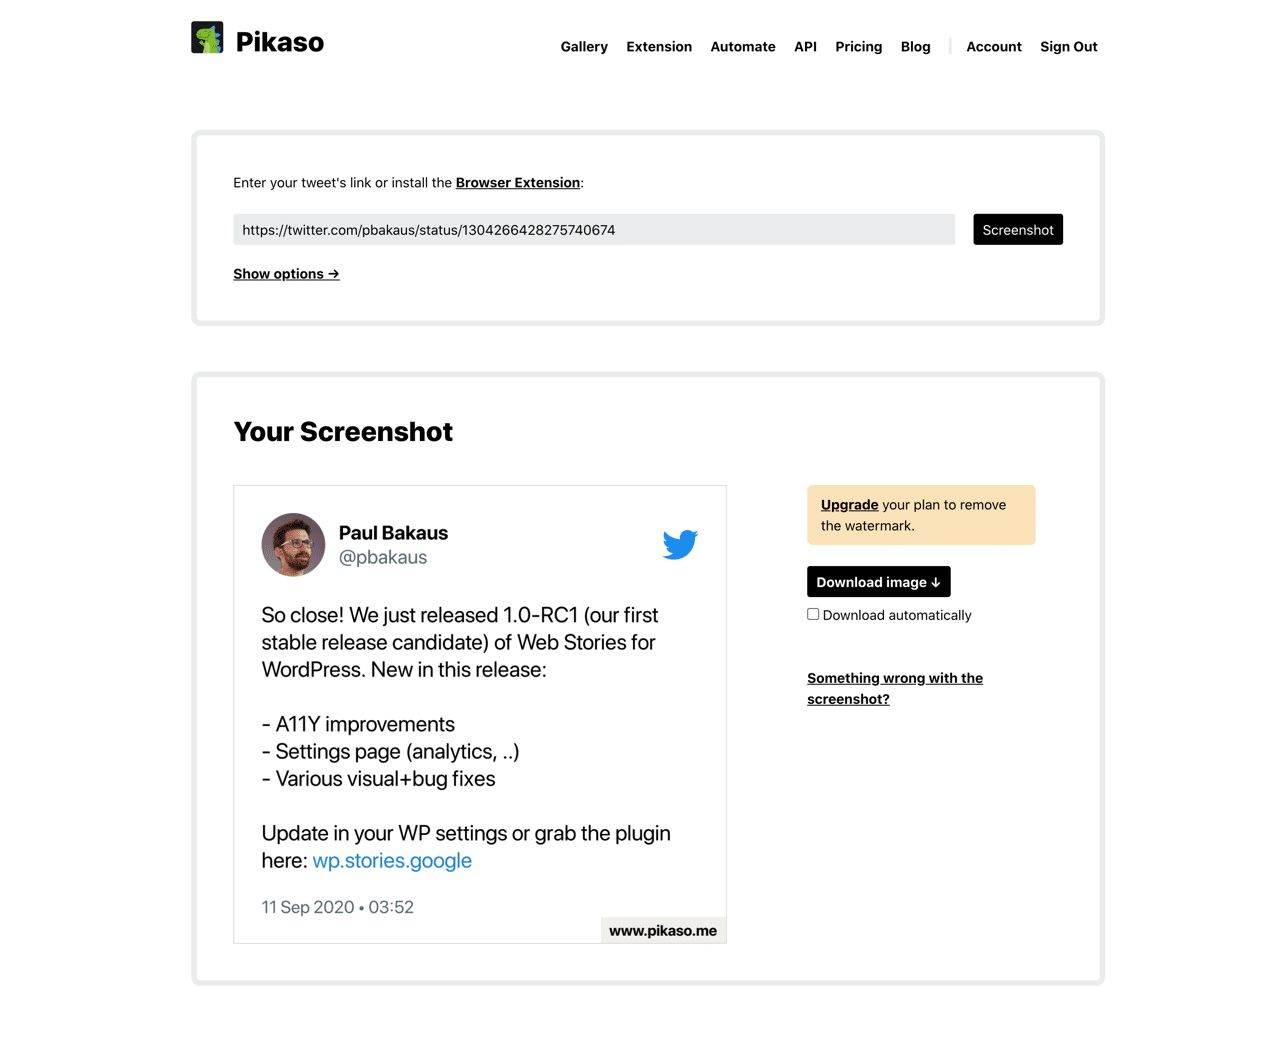The width and height of the screenshot is (1280, 1050).
Task: Select the Twitter bird icon on the tweet
Action: (x=680, y=544)
